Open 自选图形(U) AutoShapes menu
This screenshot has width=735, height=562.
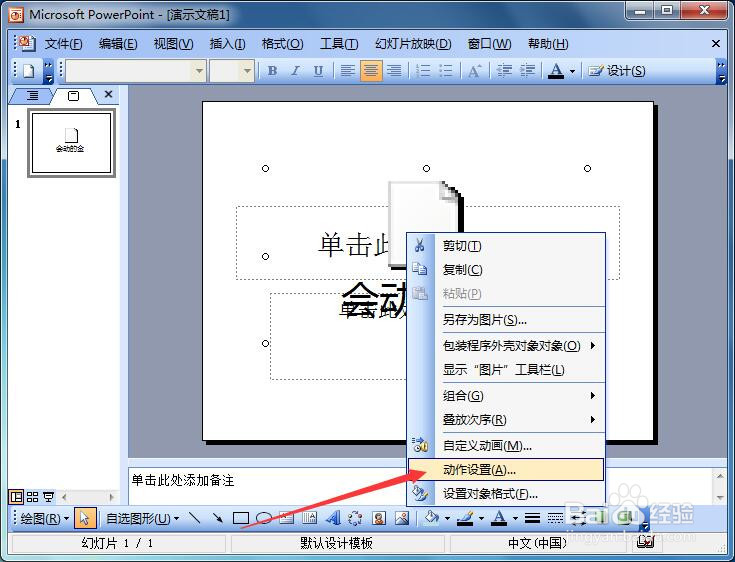point(142,518)
